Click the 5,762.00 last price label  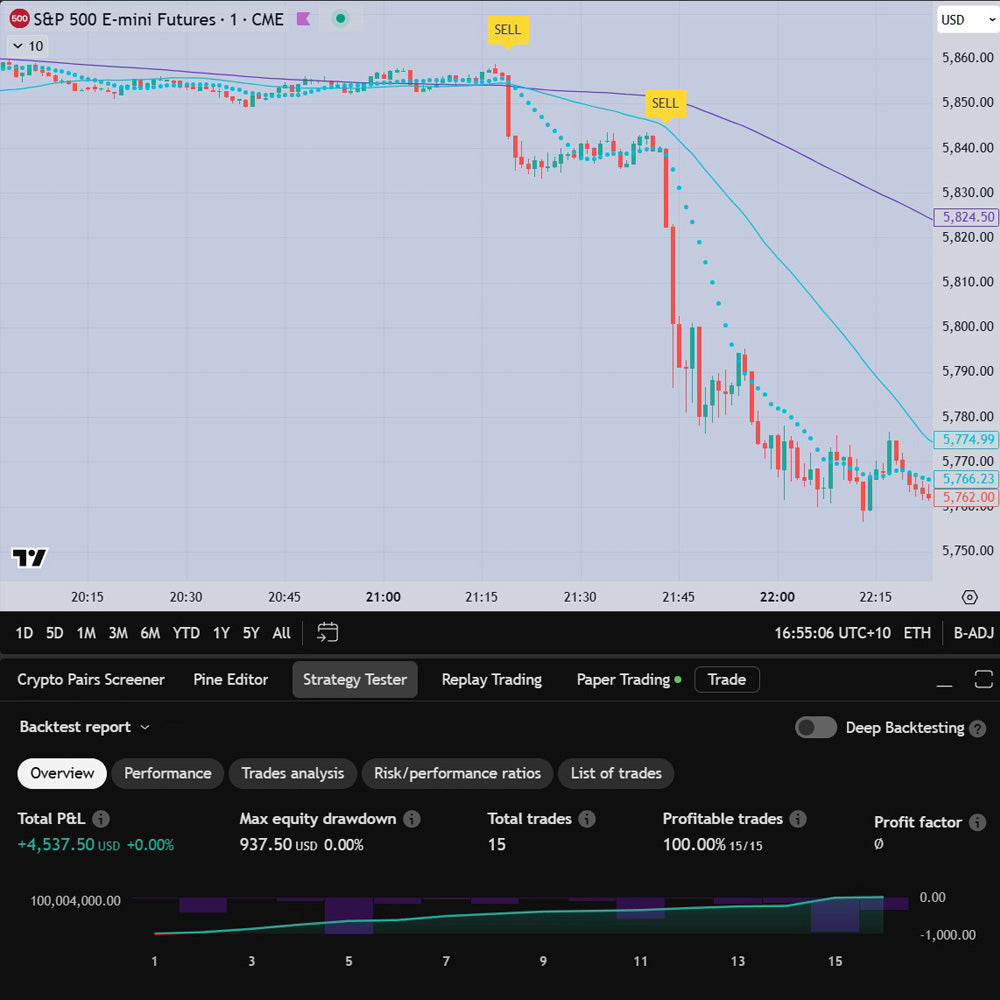click(x=966, y=497)
